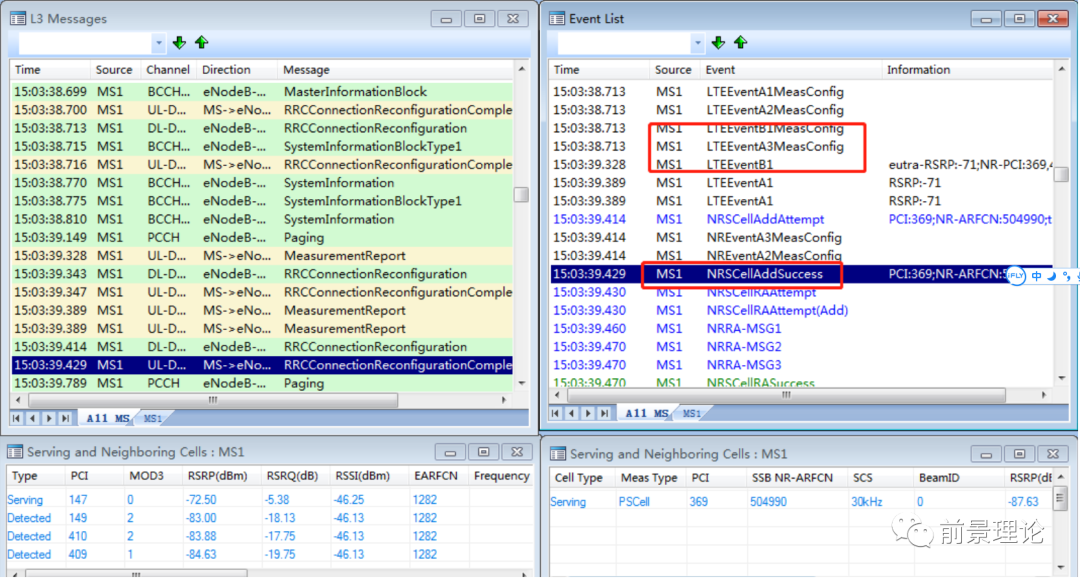Select the MasterInformationBlock message row
The height and width of the screenshot is (579, 1080).
tap(262, 92)
